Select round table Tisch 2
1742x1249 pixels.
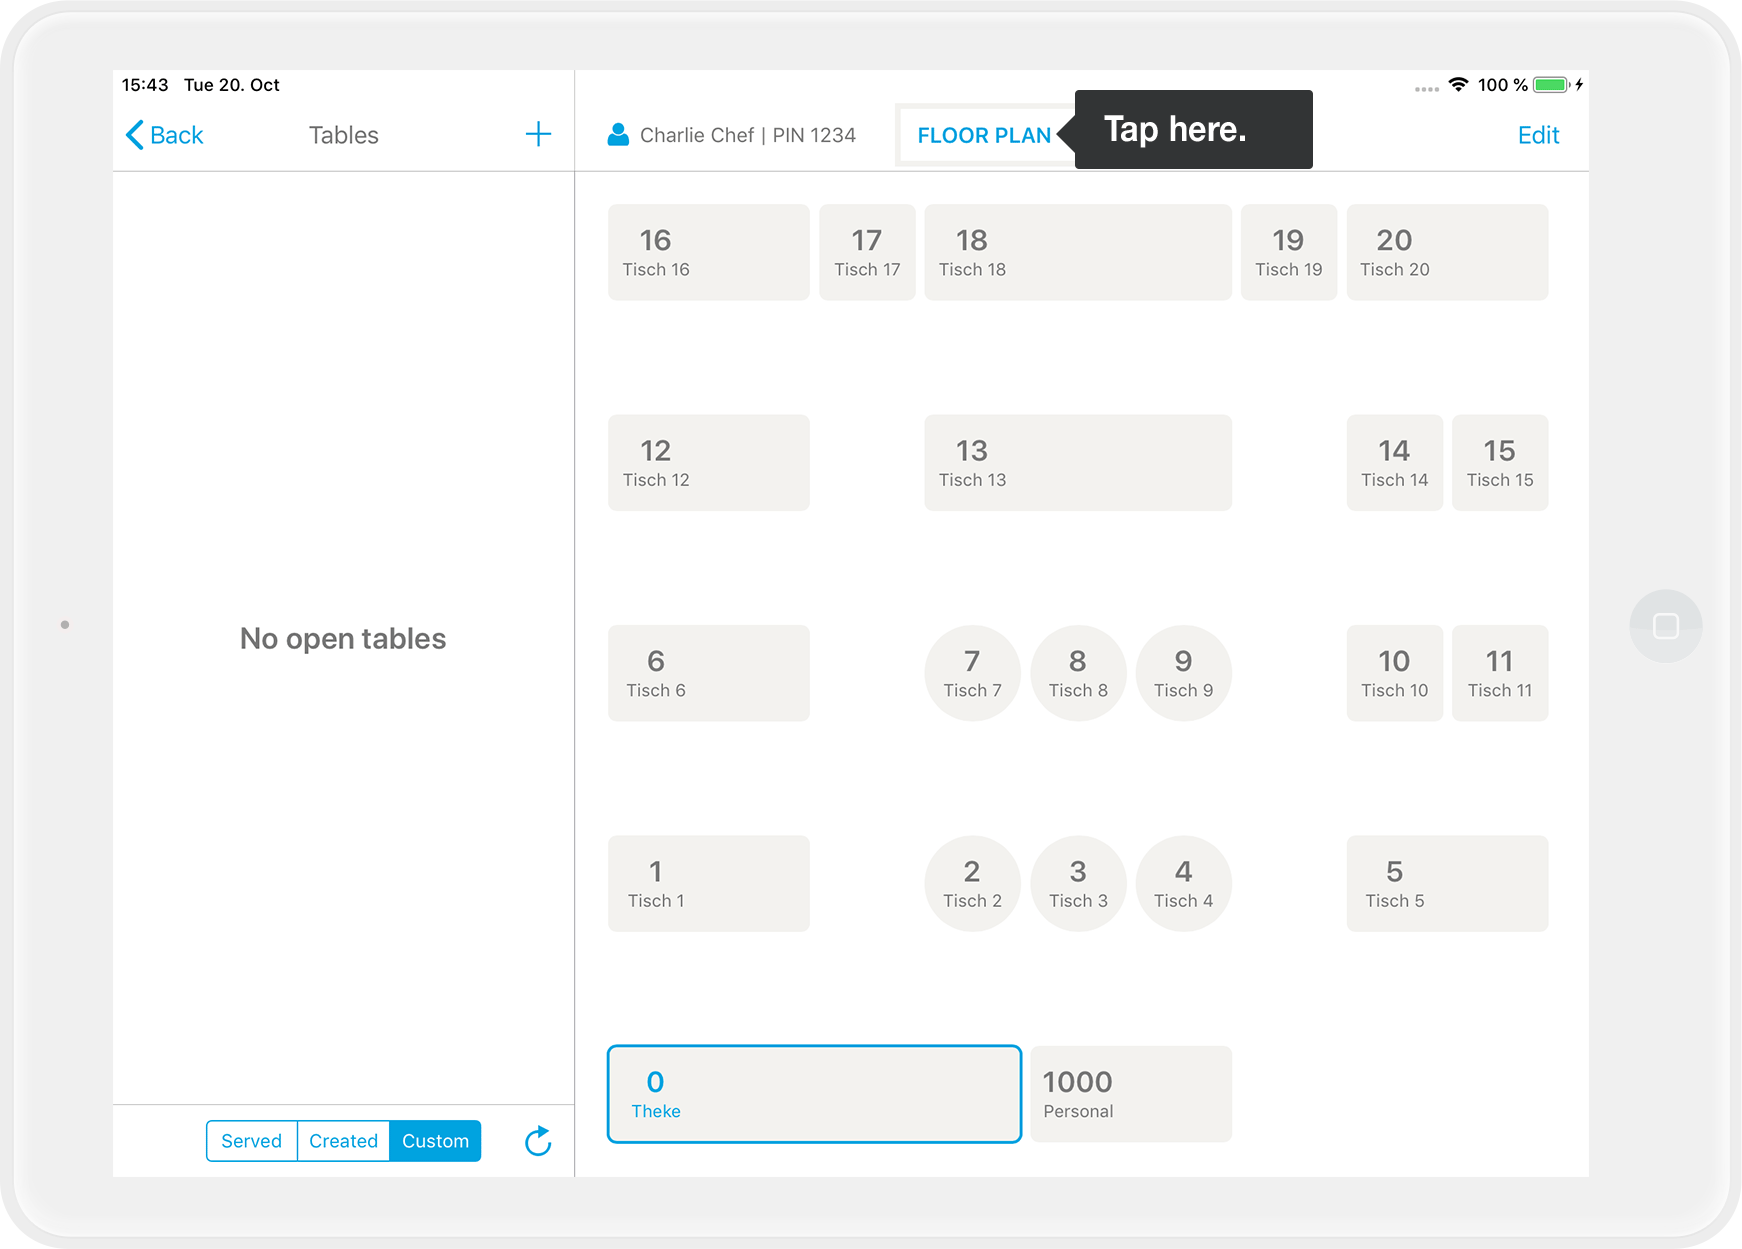[972, 884]
